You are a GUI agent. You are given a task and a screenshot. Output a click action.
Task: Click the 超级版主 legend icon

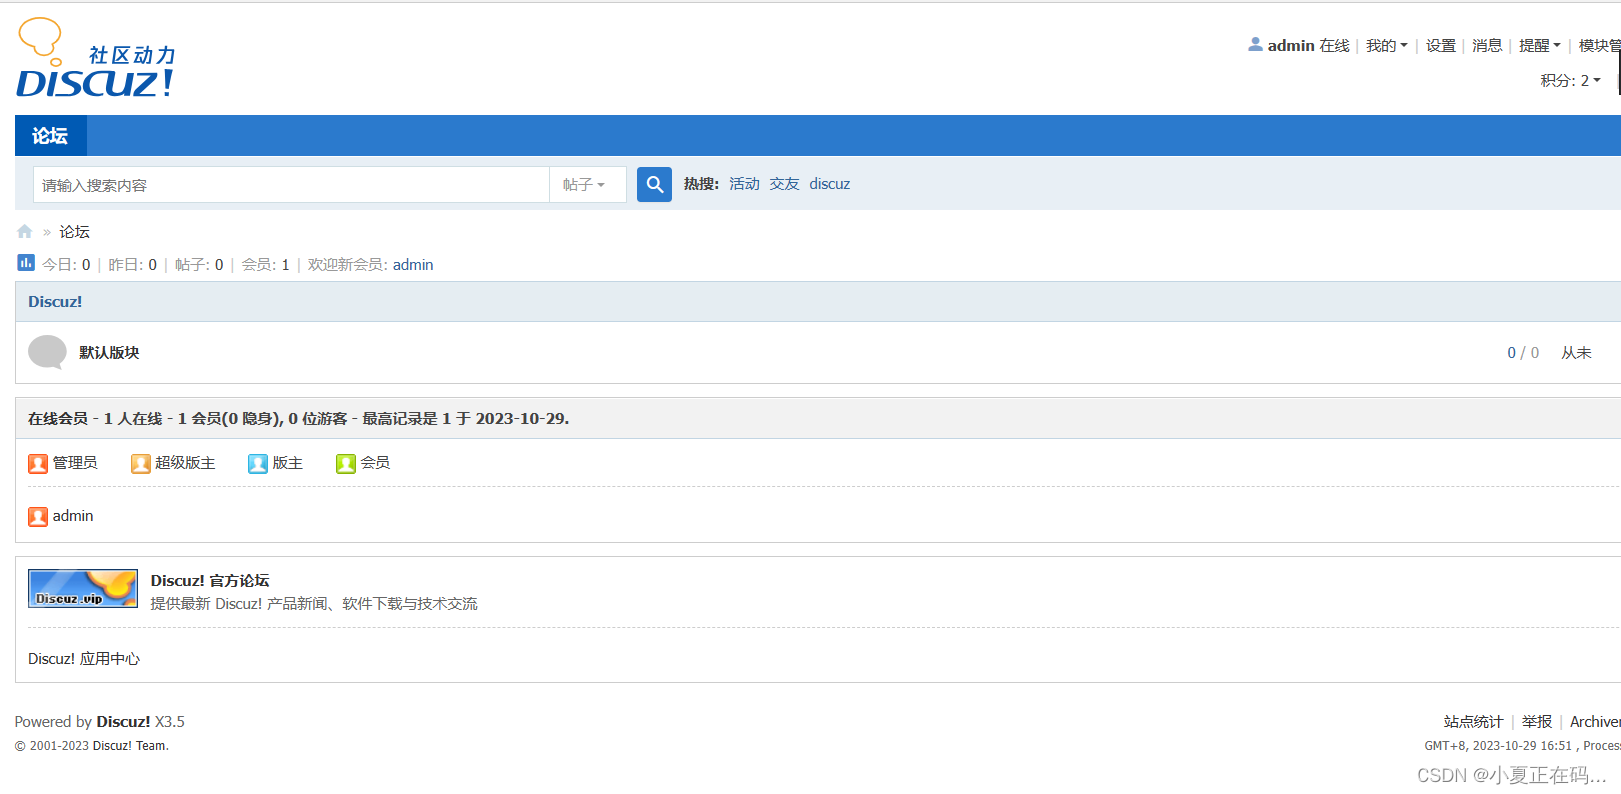140,463
